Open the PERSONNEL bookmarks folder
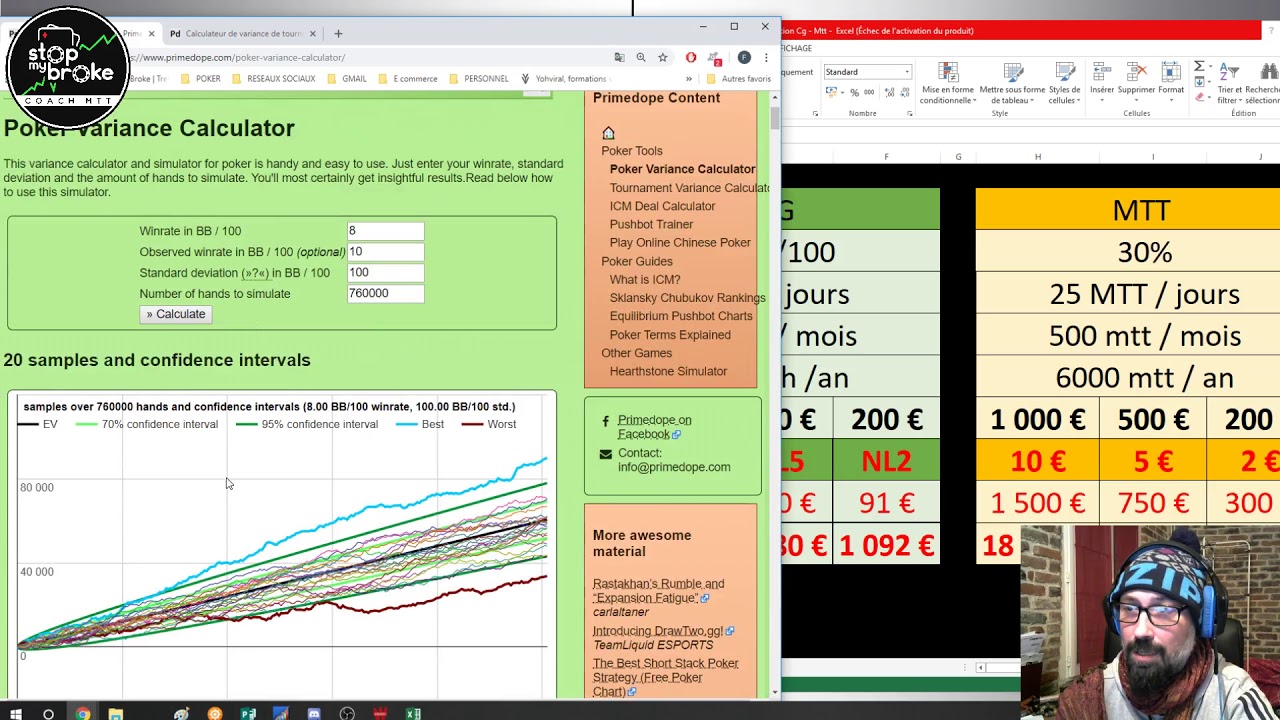 point(479,78)
